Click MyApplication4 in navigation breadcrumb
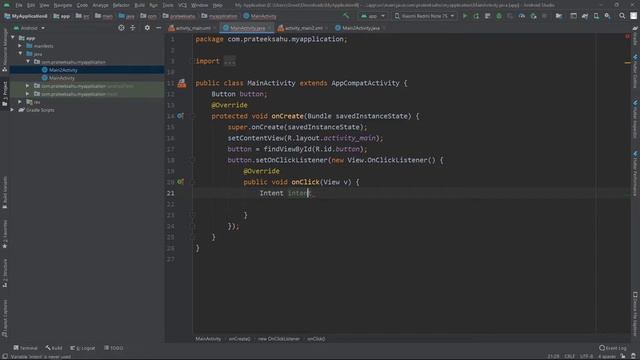This screenshot has width=640, height=360. [26, 16]
